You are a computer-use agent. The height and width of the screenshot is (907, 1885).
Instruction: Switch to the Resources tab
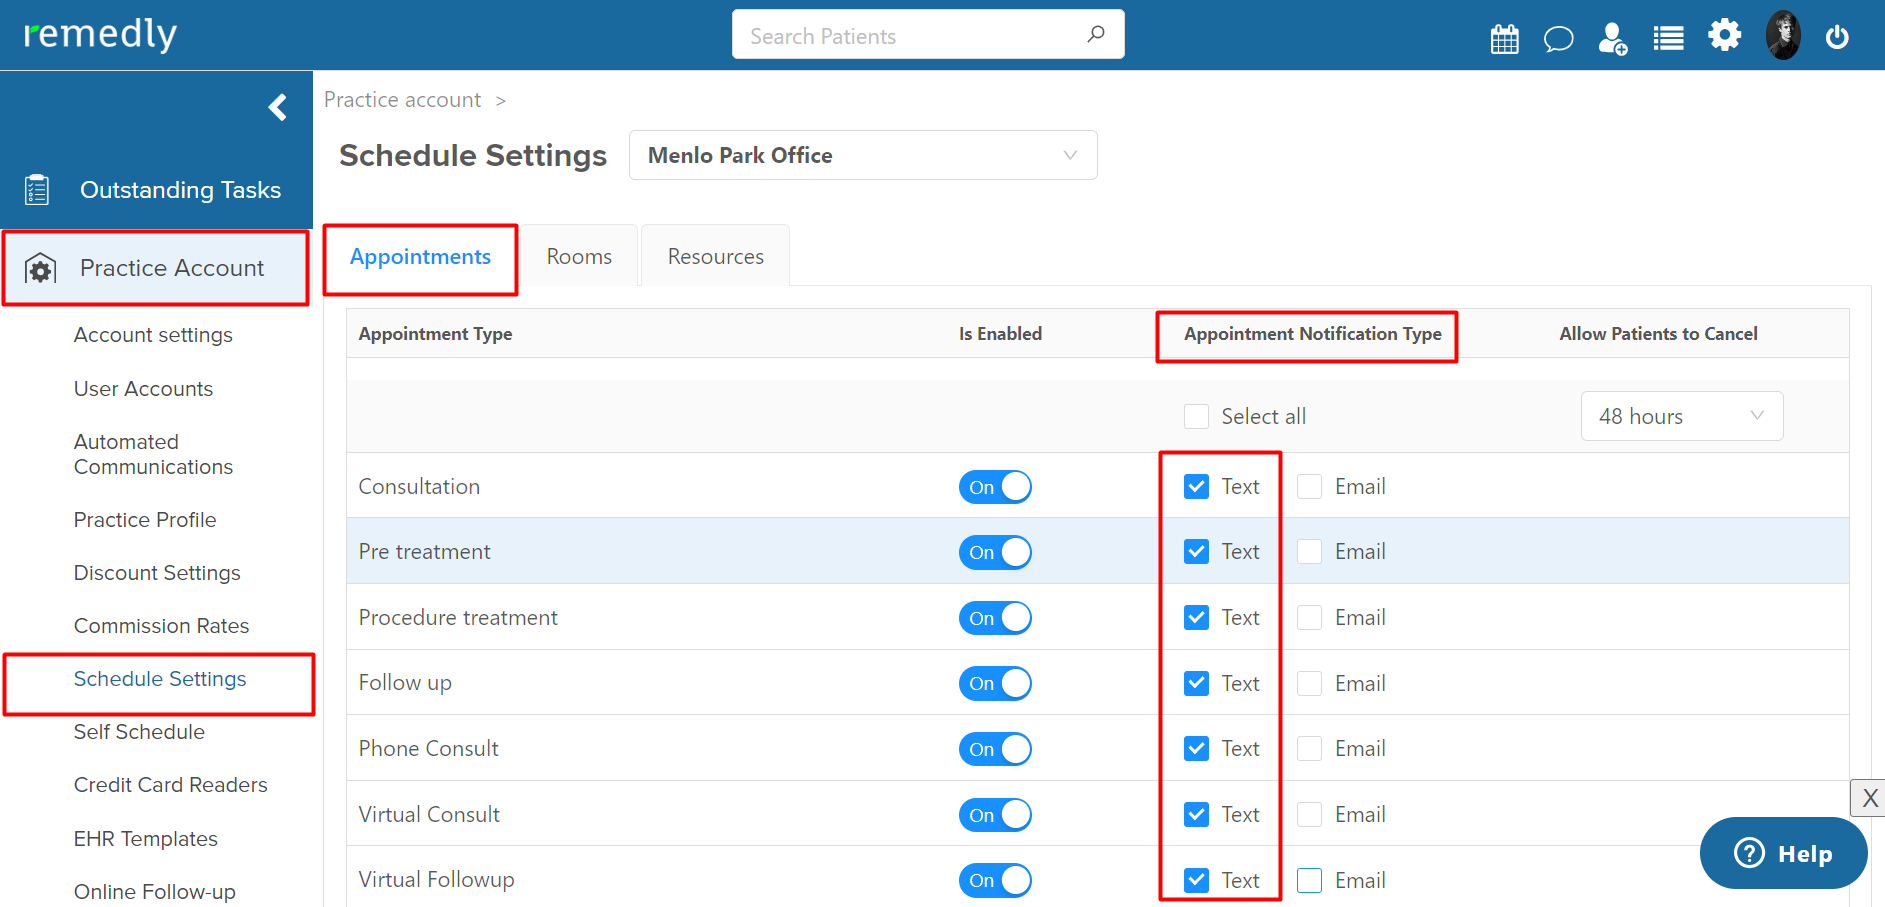pos(715,257)
